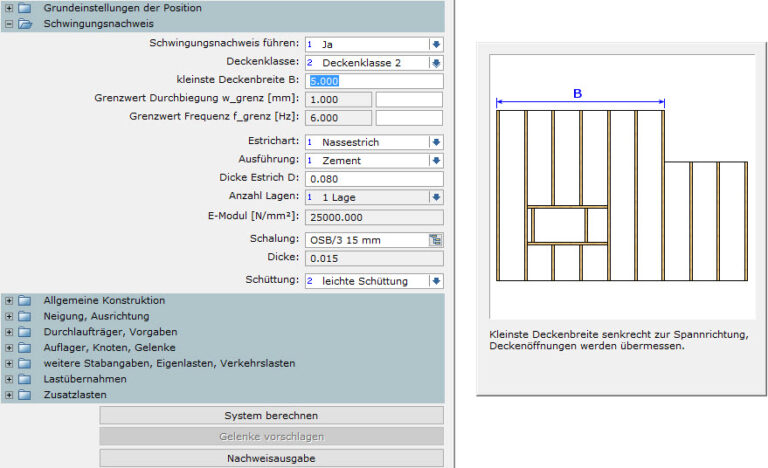The image size is (768, 468).
Task: Click folder icon beside Schwingungsnachweis
Action: coord(25,23)
